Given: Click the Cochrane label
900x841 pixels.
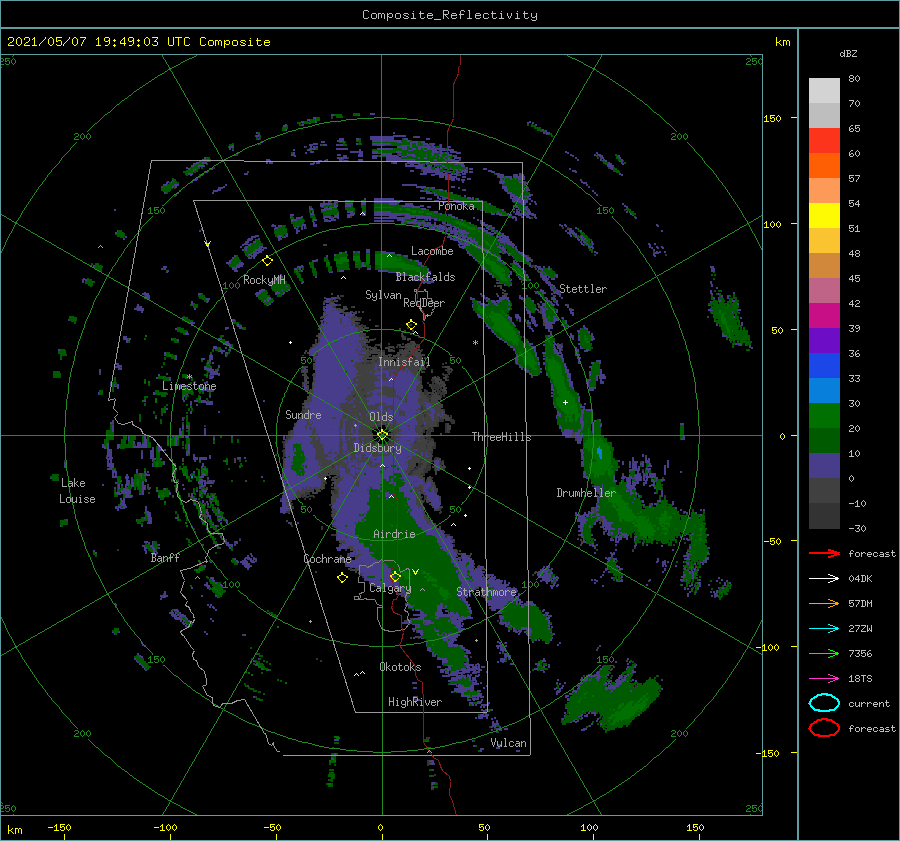Looking at the screenshot, I should pyautogui.click(x=327, y=559).
